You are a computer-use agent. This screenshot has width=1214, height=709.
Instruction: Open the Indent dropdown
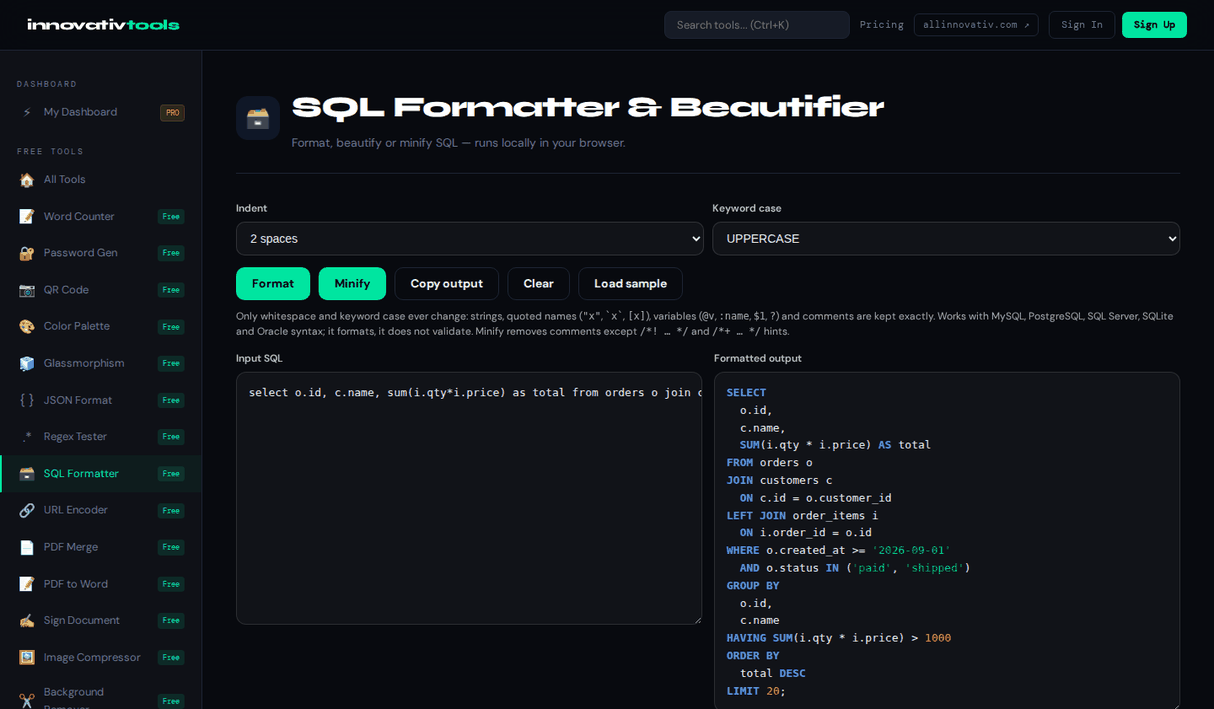[470, 238]
